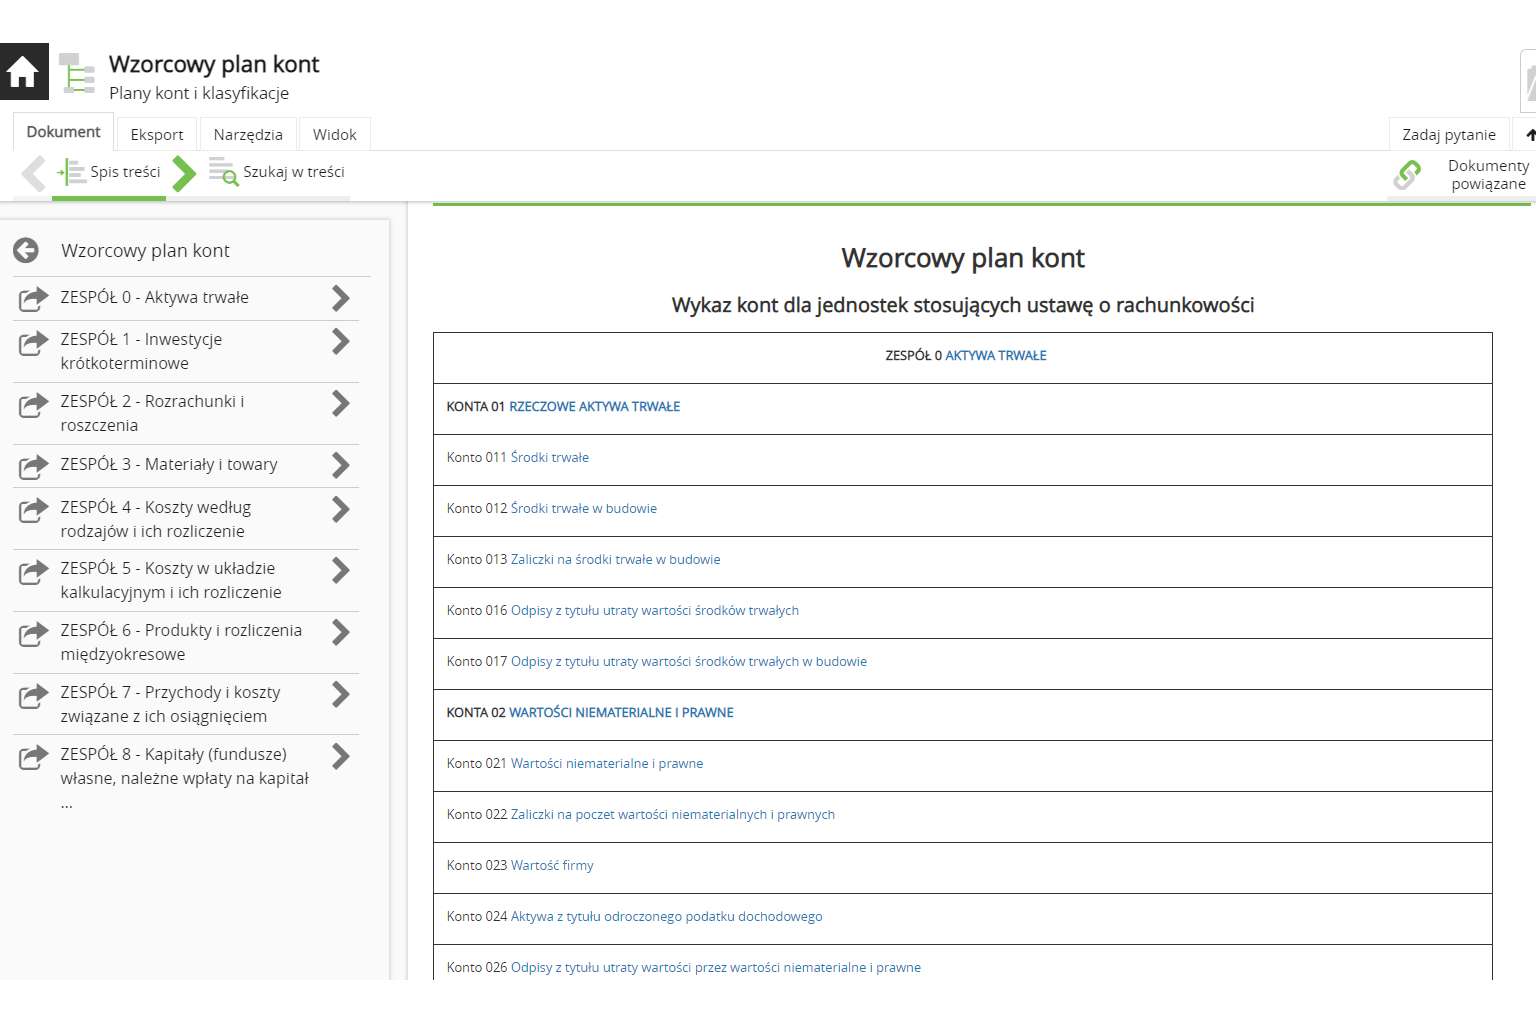
Task: Click the share arrow icon for ZESPÓŁ 7
Action: 33,695
